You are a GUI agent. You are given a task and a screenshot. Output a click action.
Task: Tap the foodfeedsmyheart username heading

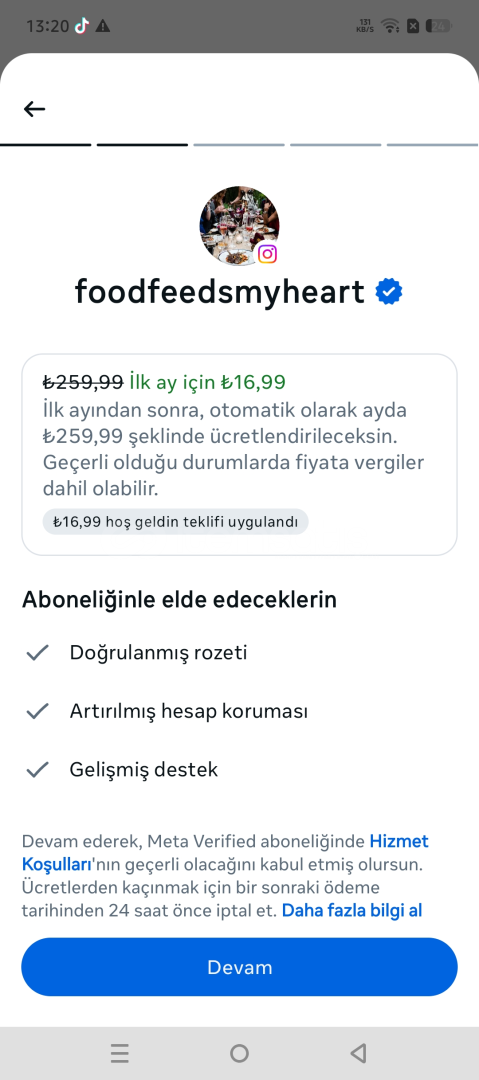point(219,292)
